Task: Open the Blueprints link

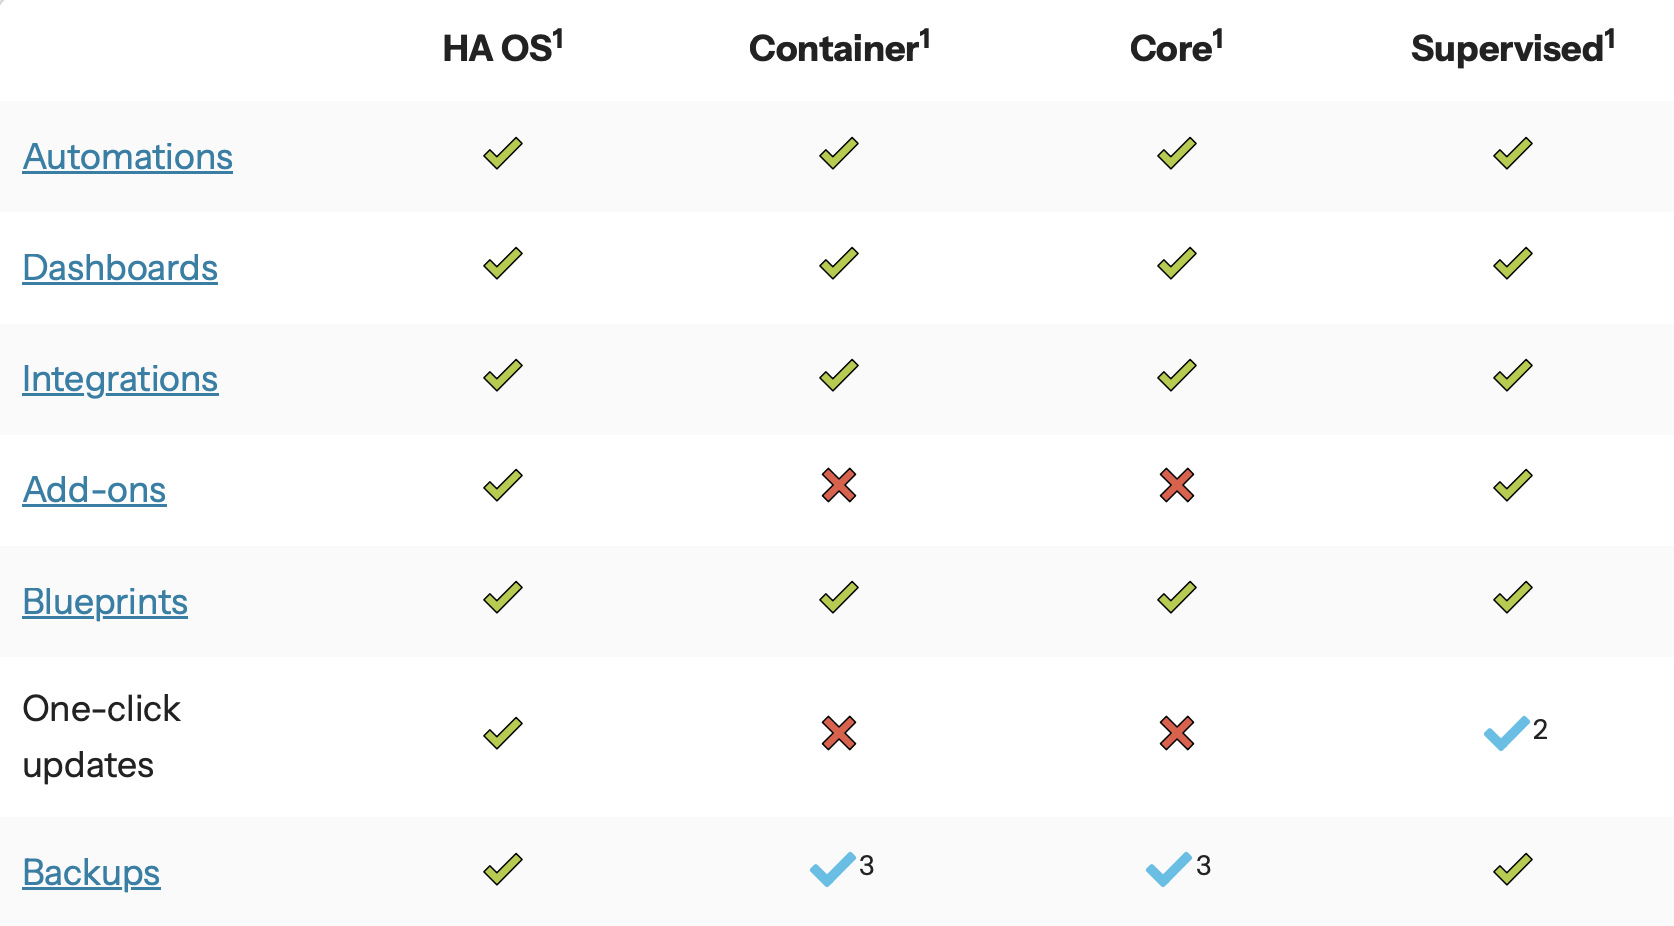Action: point(105,602)
